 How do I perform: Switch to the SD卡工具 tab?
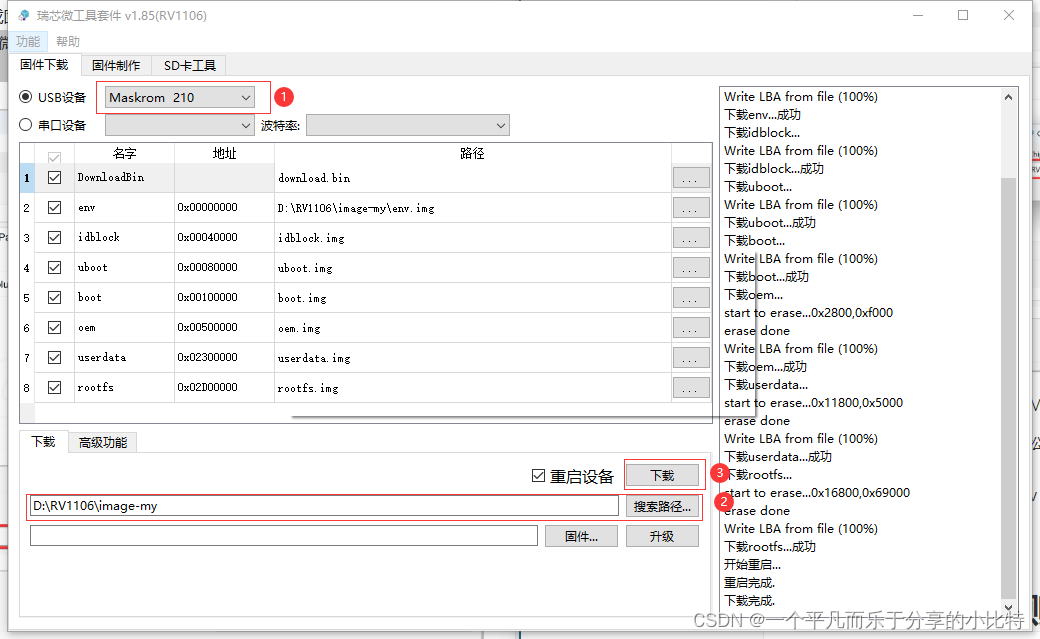[190, 65]
